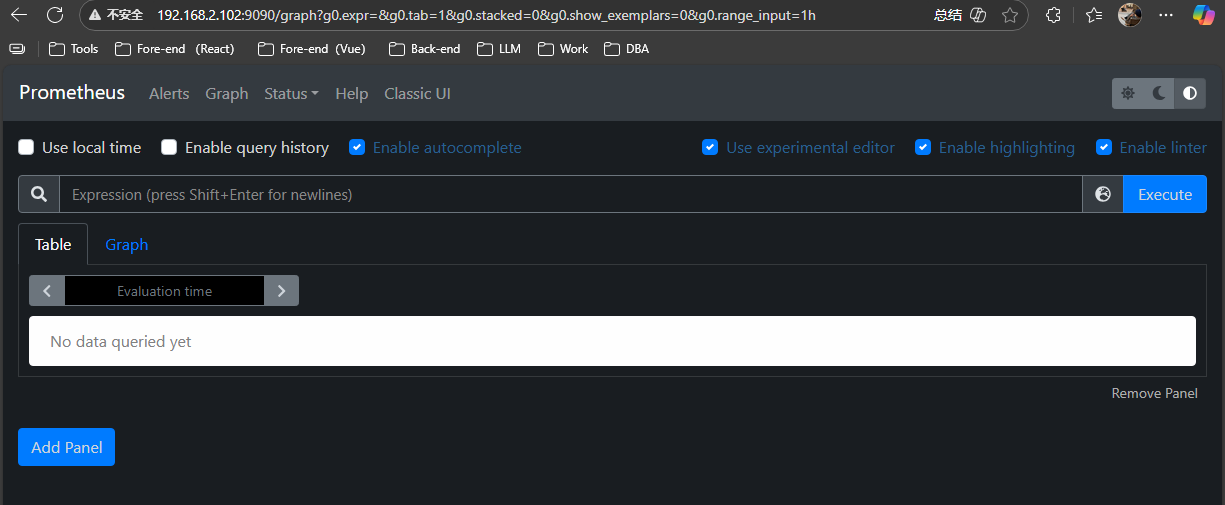Click the not-secure warning icon in the address bar
Viewport: 1225px width, 505px height.
pos(95,15)
